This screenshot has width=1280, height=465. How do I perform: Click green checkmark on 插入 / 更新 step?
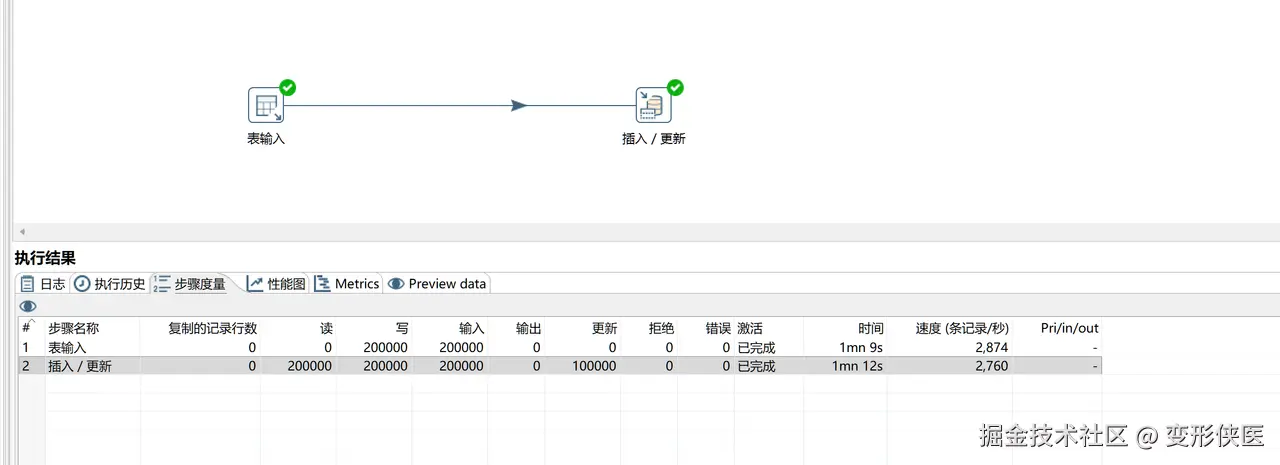(675, 88)
